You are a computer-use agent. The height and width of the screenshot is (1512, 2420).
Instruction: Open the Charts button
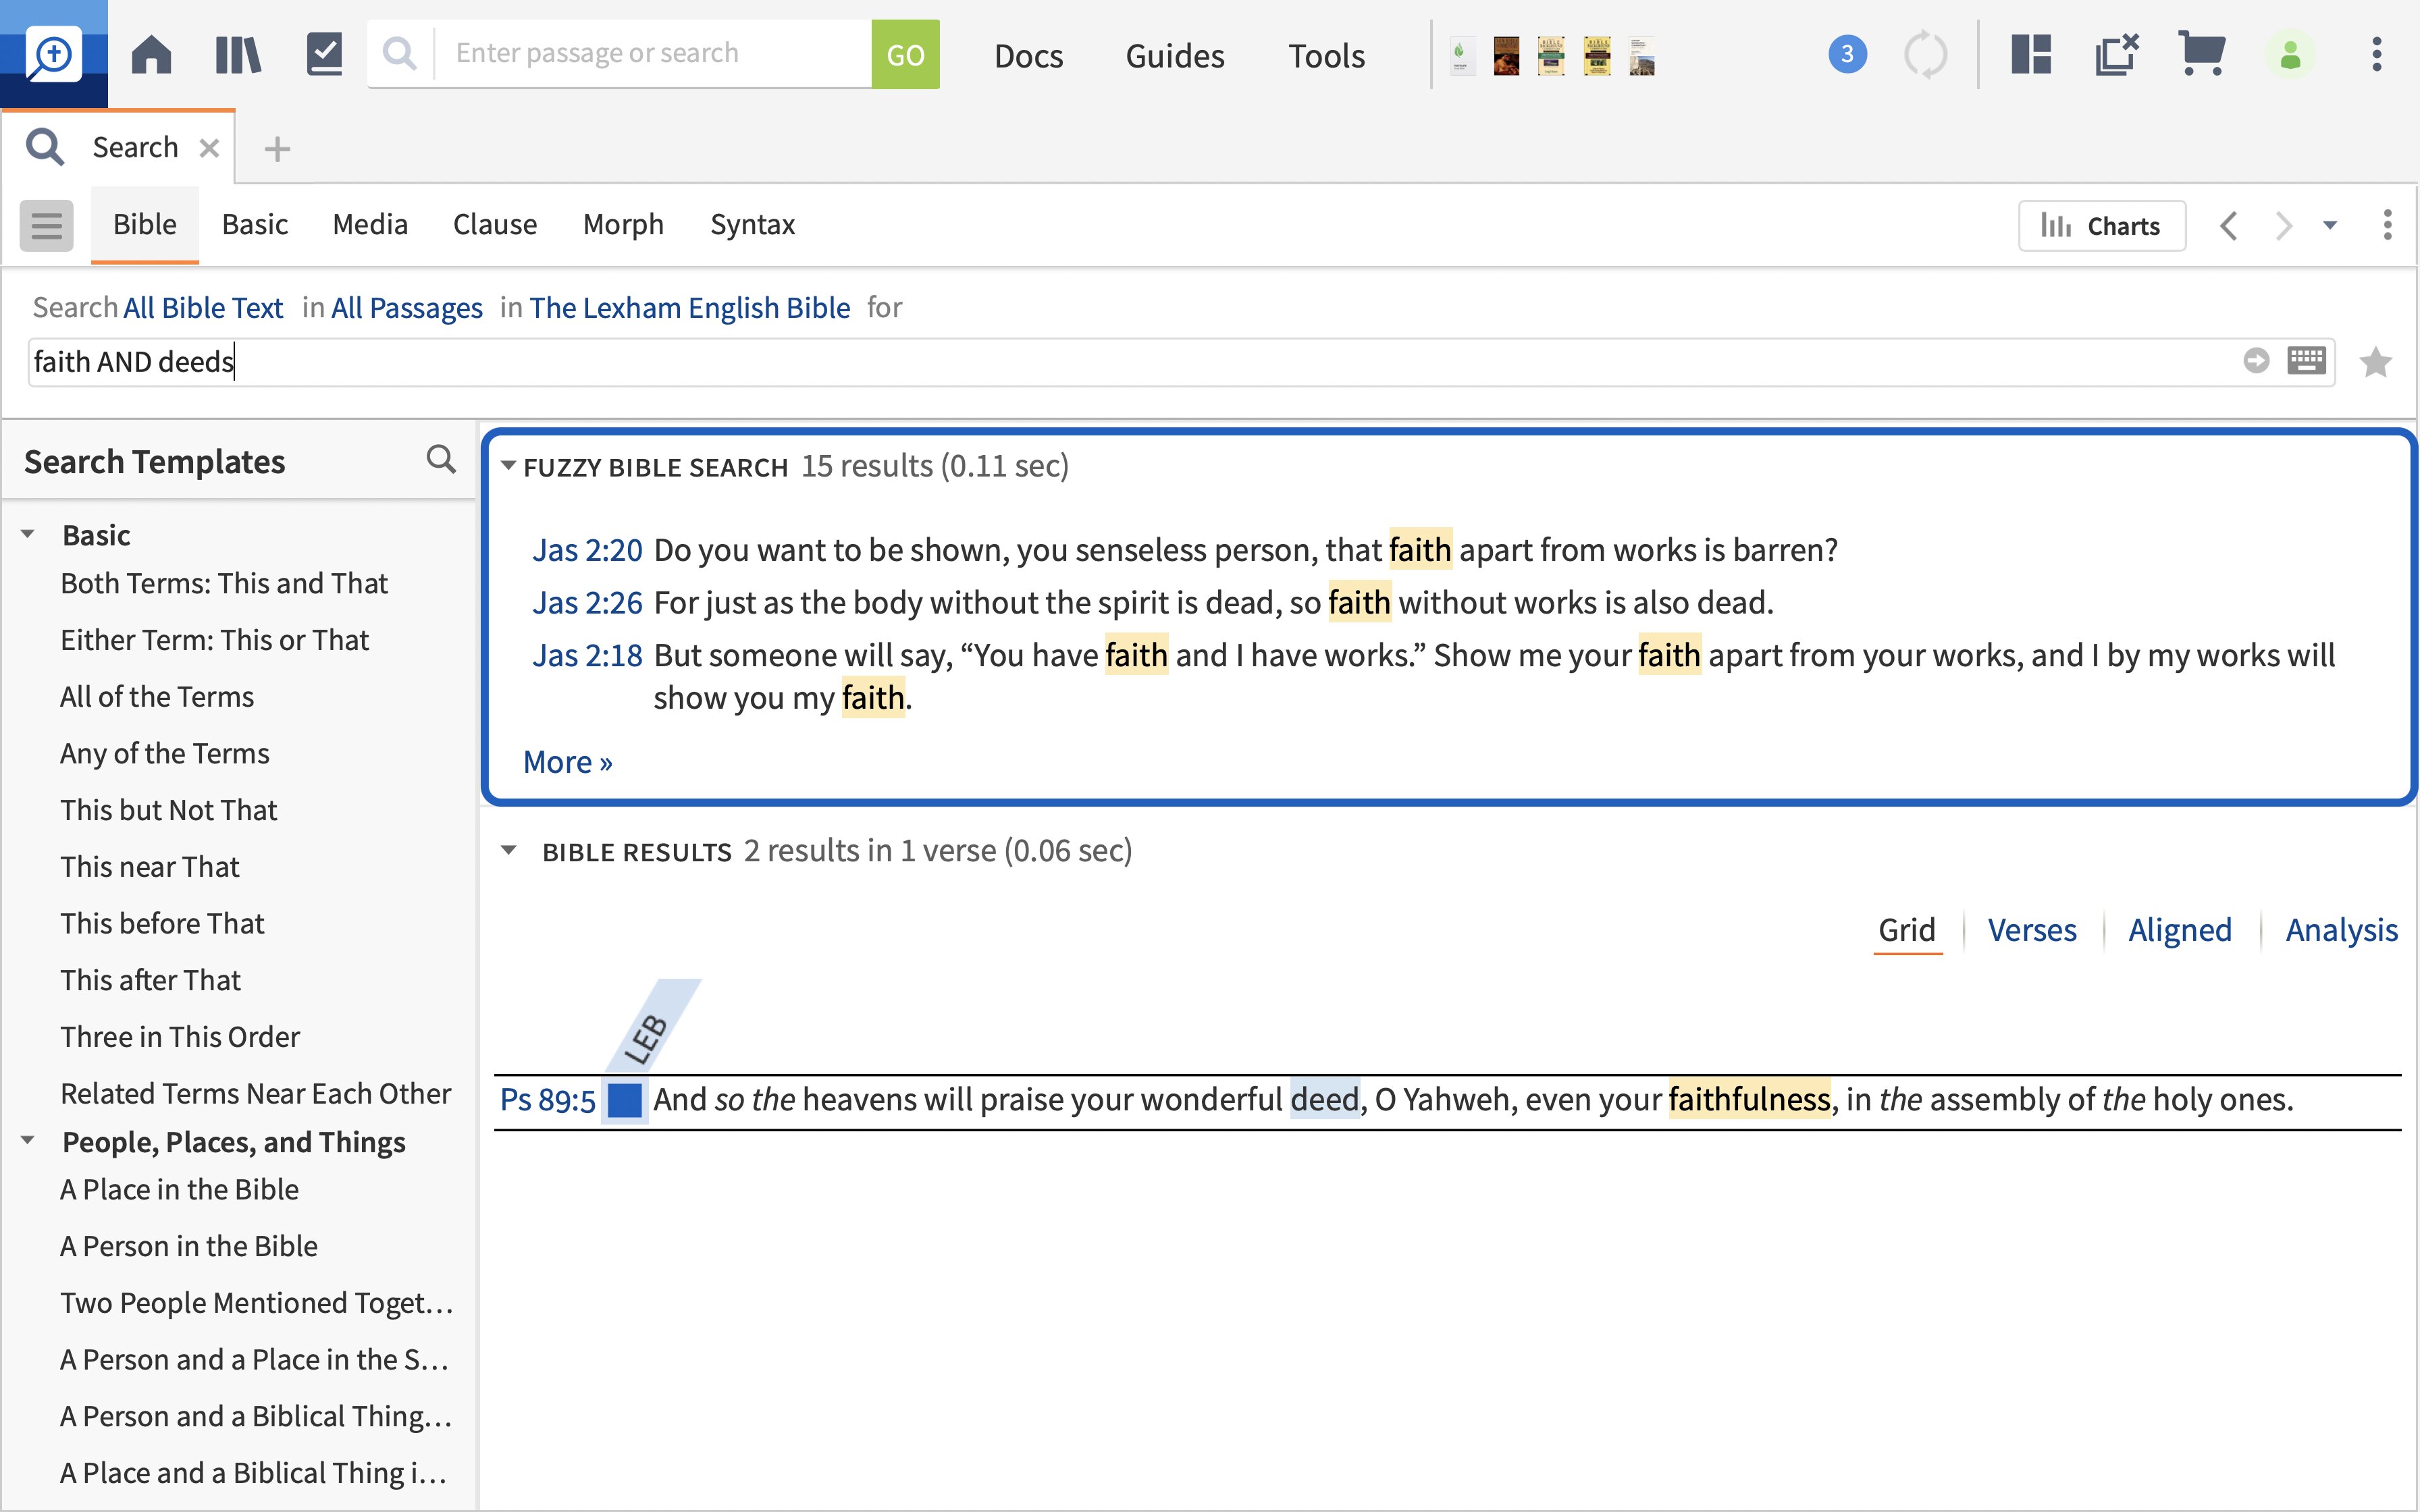tap(2101, 226)
